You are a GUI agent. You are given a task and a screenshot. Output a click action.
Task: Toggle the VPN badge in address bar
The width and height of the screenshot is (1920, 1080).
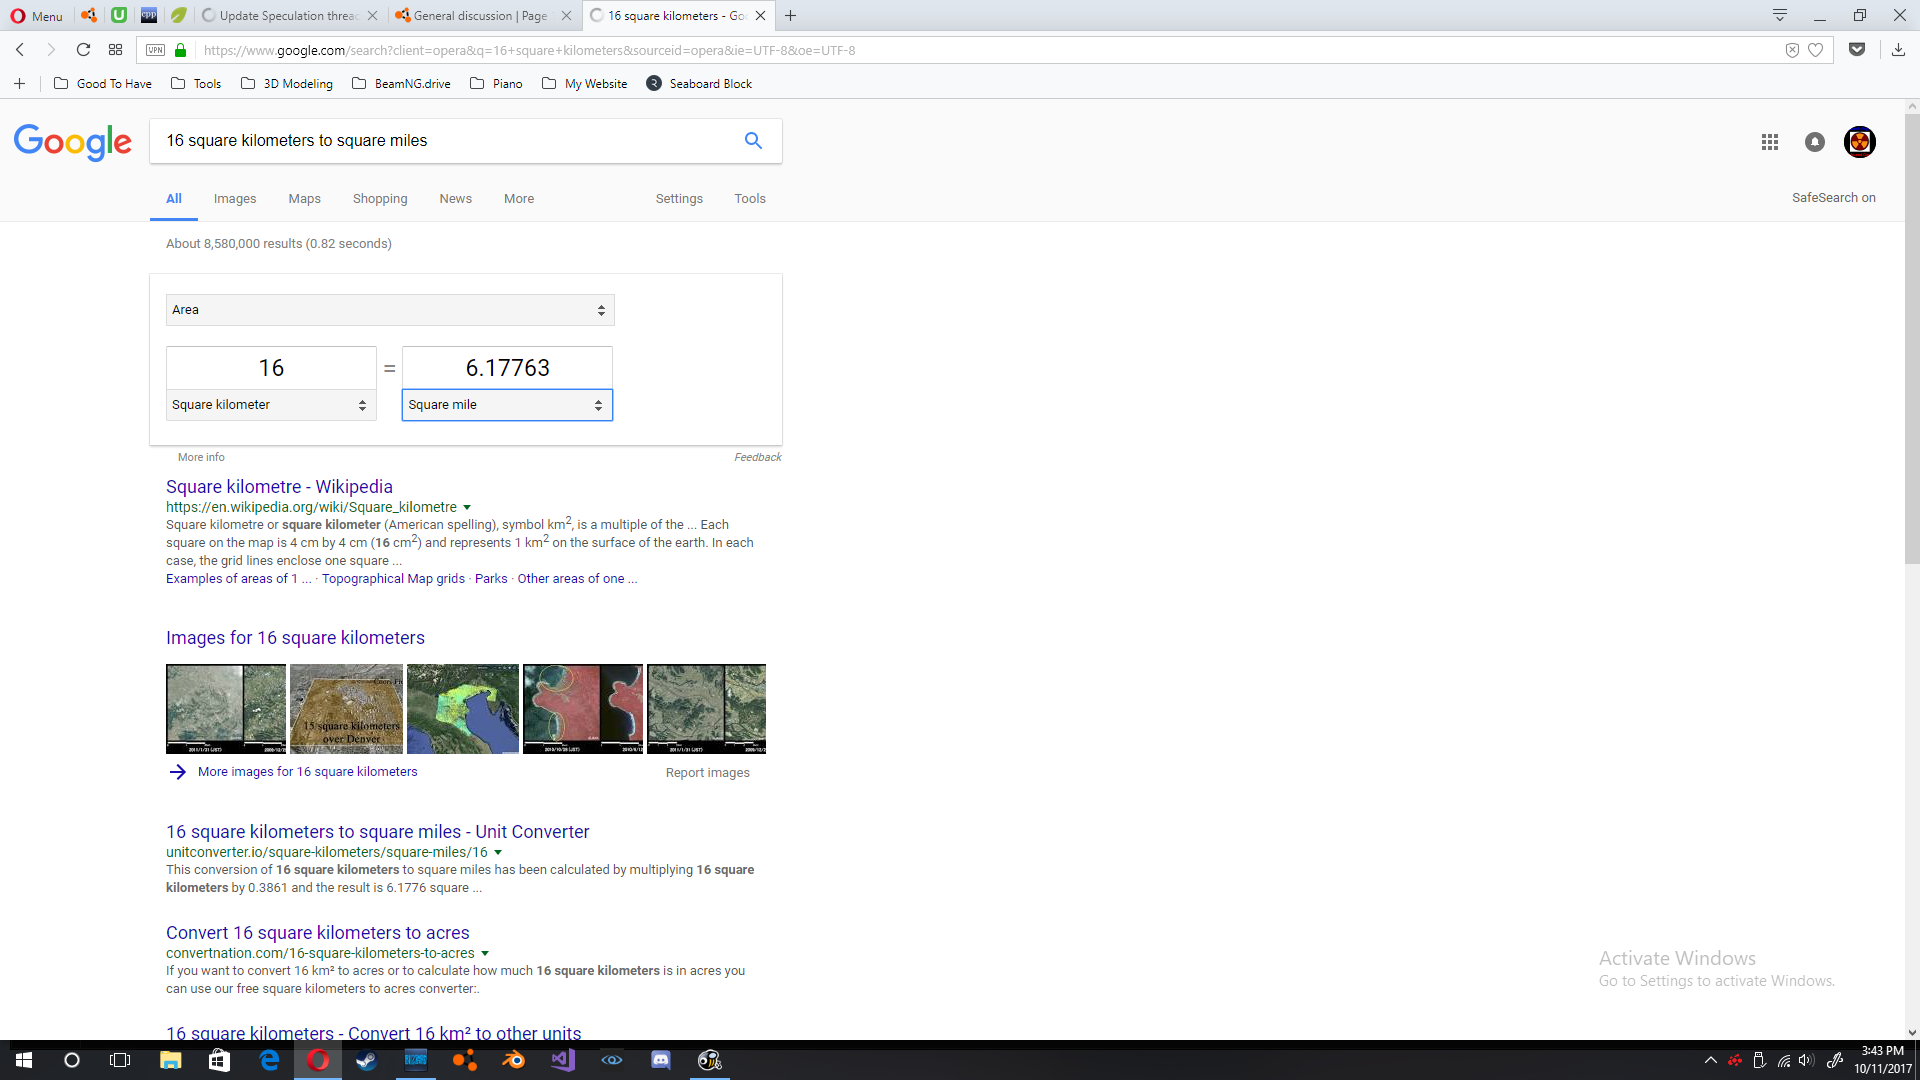click(155, 50)
